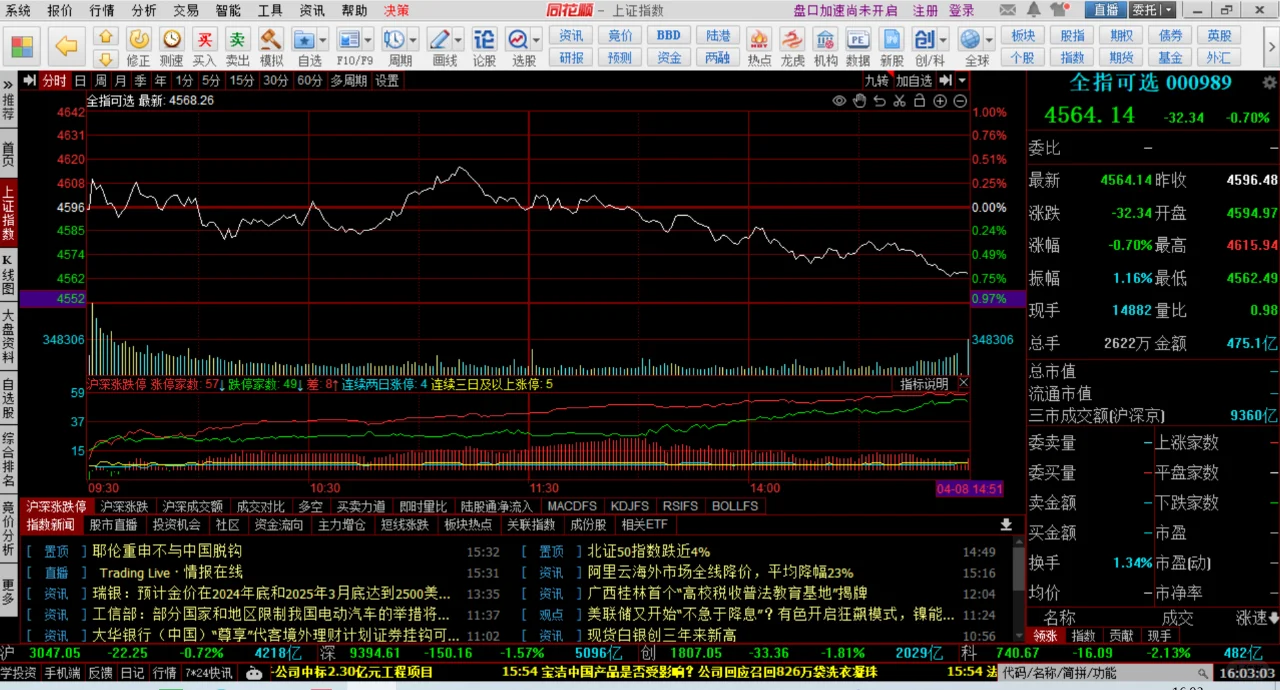
Task: Click the 加自选 button
Action: (914, 81)
